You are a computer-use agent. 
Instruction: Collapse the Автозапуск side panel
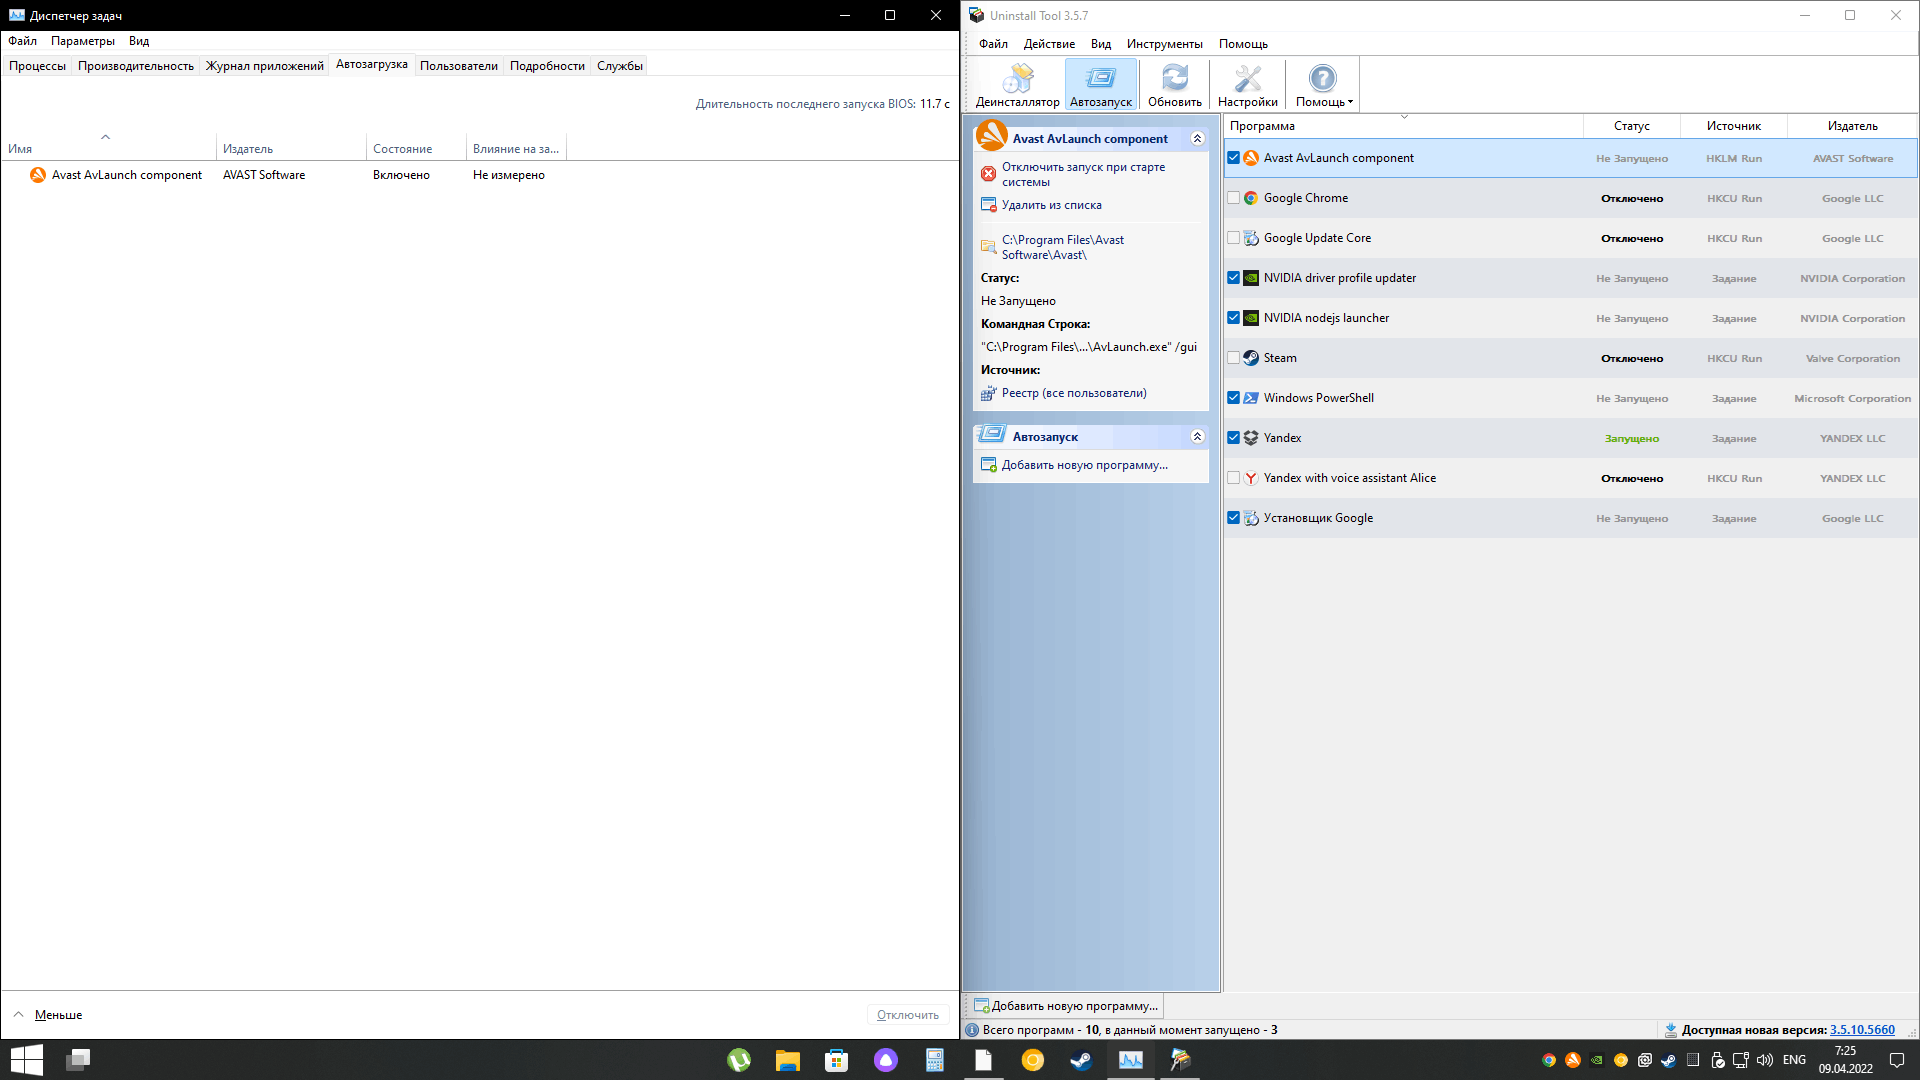click(1197, 437)
